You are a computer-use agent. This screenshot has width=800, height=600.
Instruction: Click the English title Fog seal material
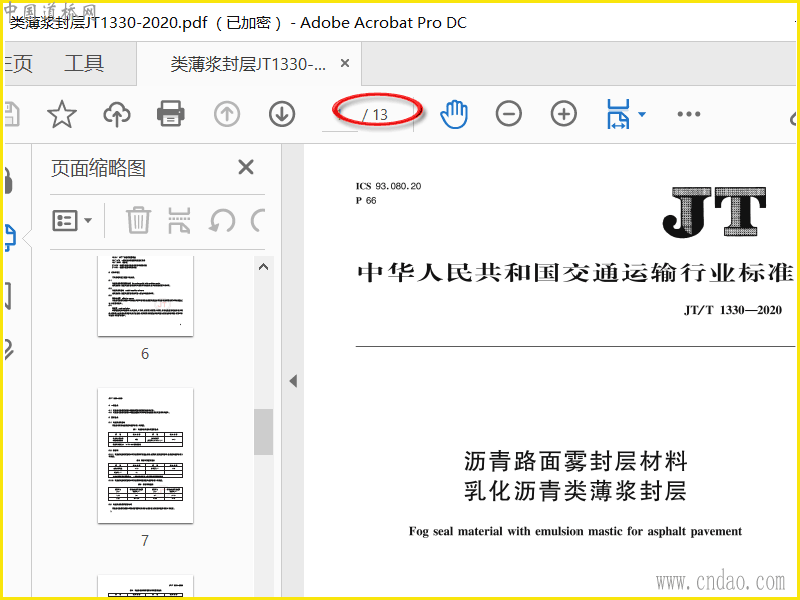(x=575, y=532)
